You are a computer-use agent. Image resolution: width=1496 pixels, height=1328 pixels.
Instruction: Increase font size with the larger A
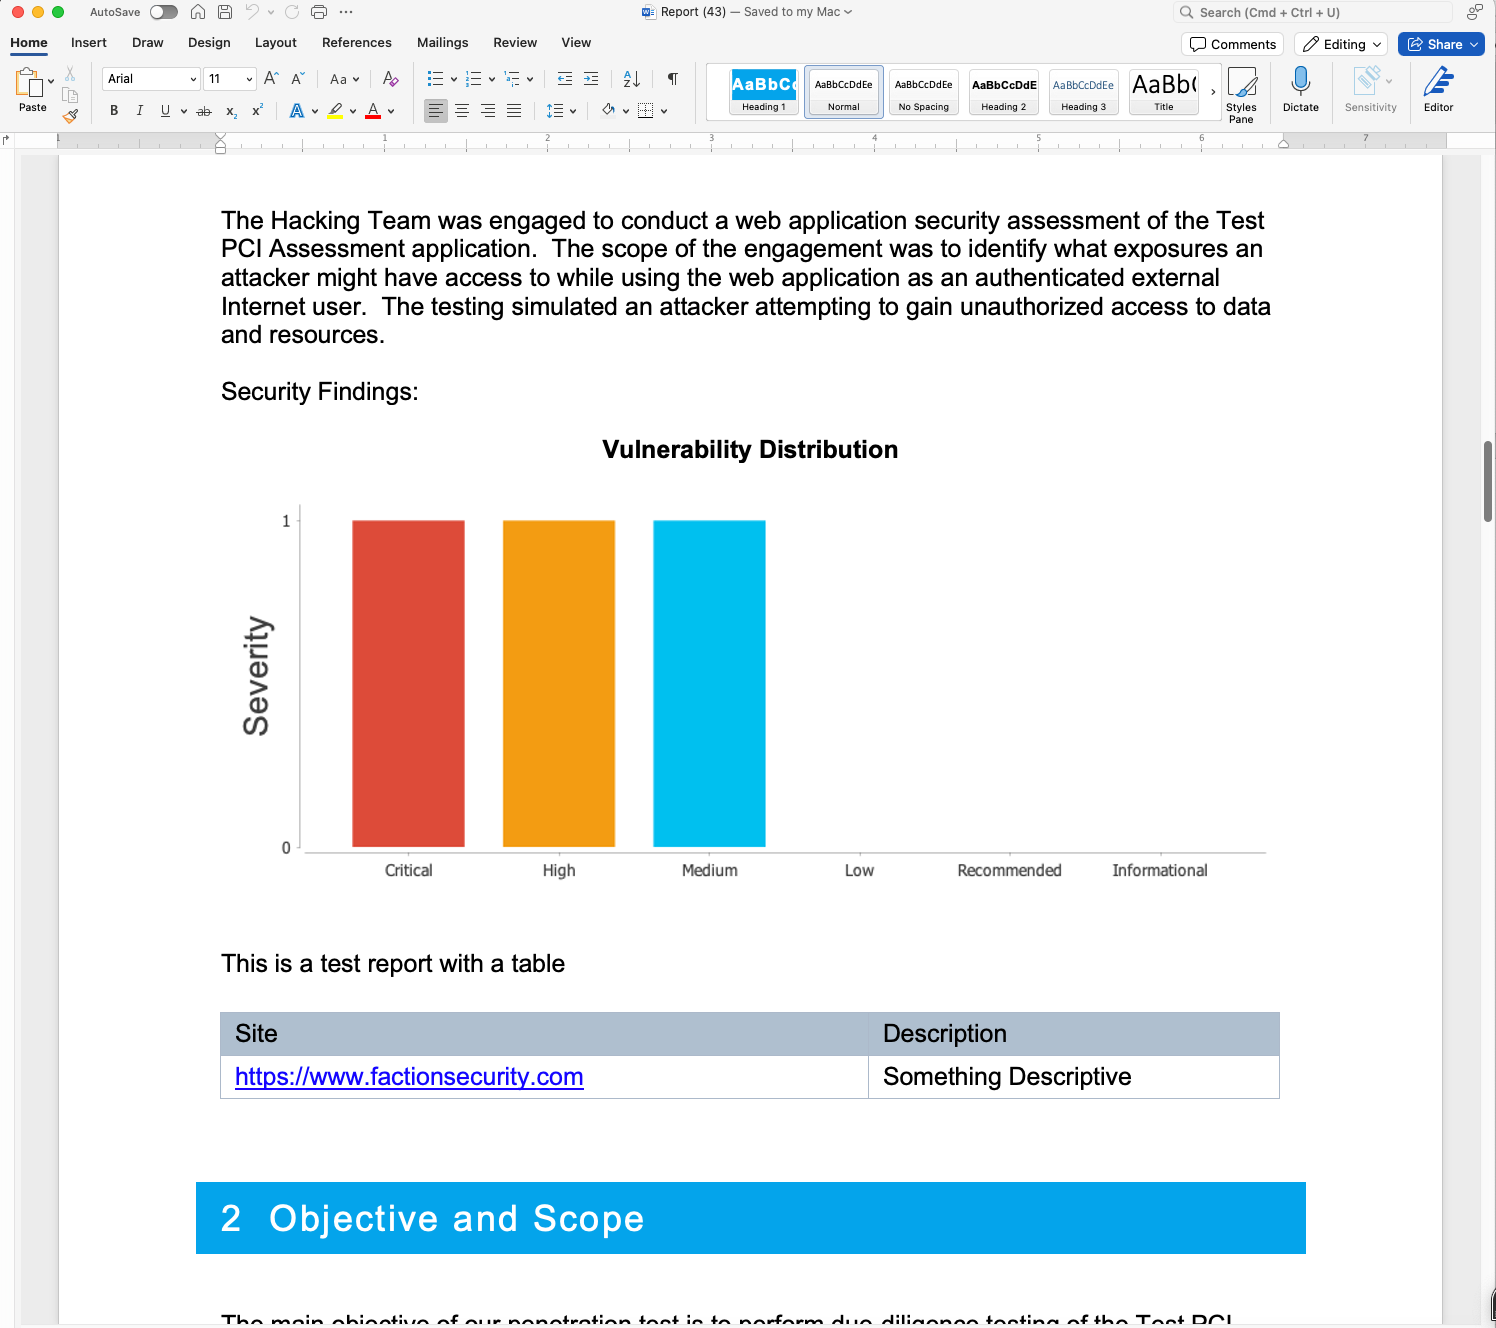(x=271, y=79)
